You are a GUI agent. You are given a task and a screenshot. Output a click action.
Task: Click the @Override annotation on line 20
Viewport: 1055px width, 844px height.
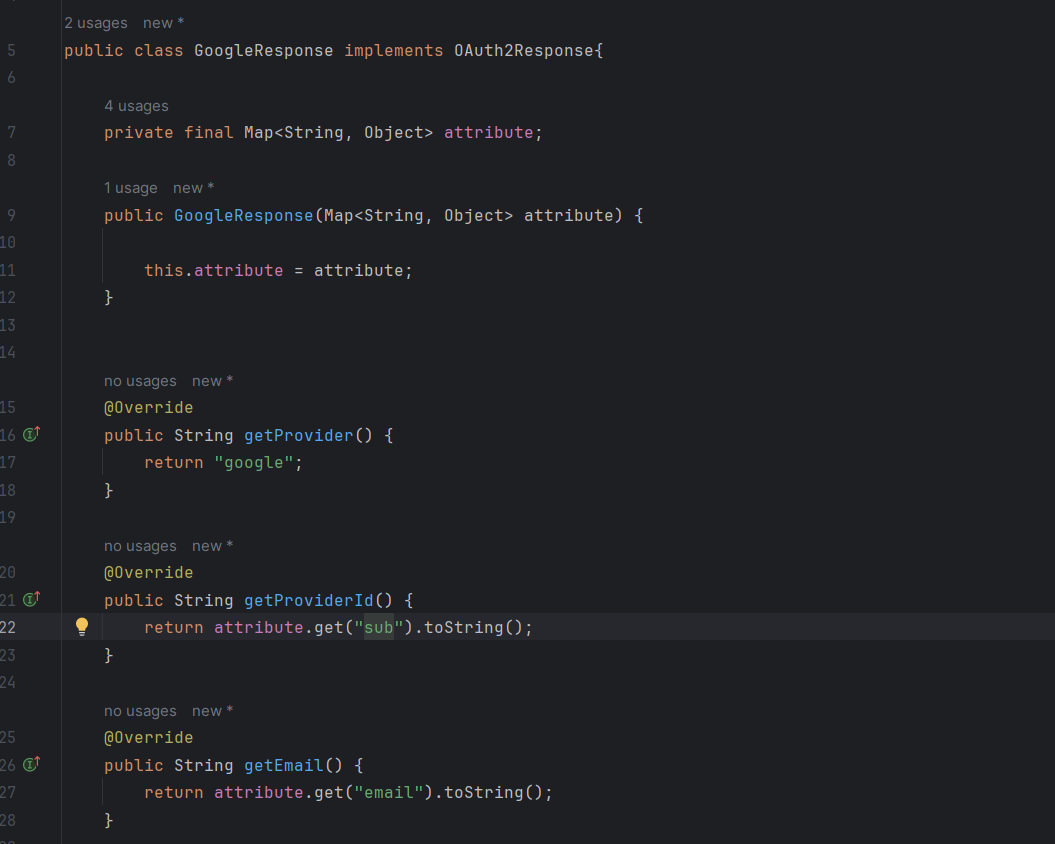pos(149,572)
